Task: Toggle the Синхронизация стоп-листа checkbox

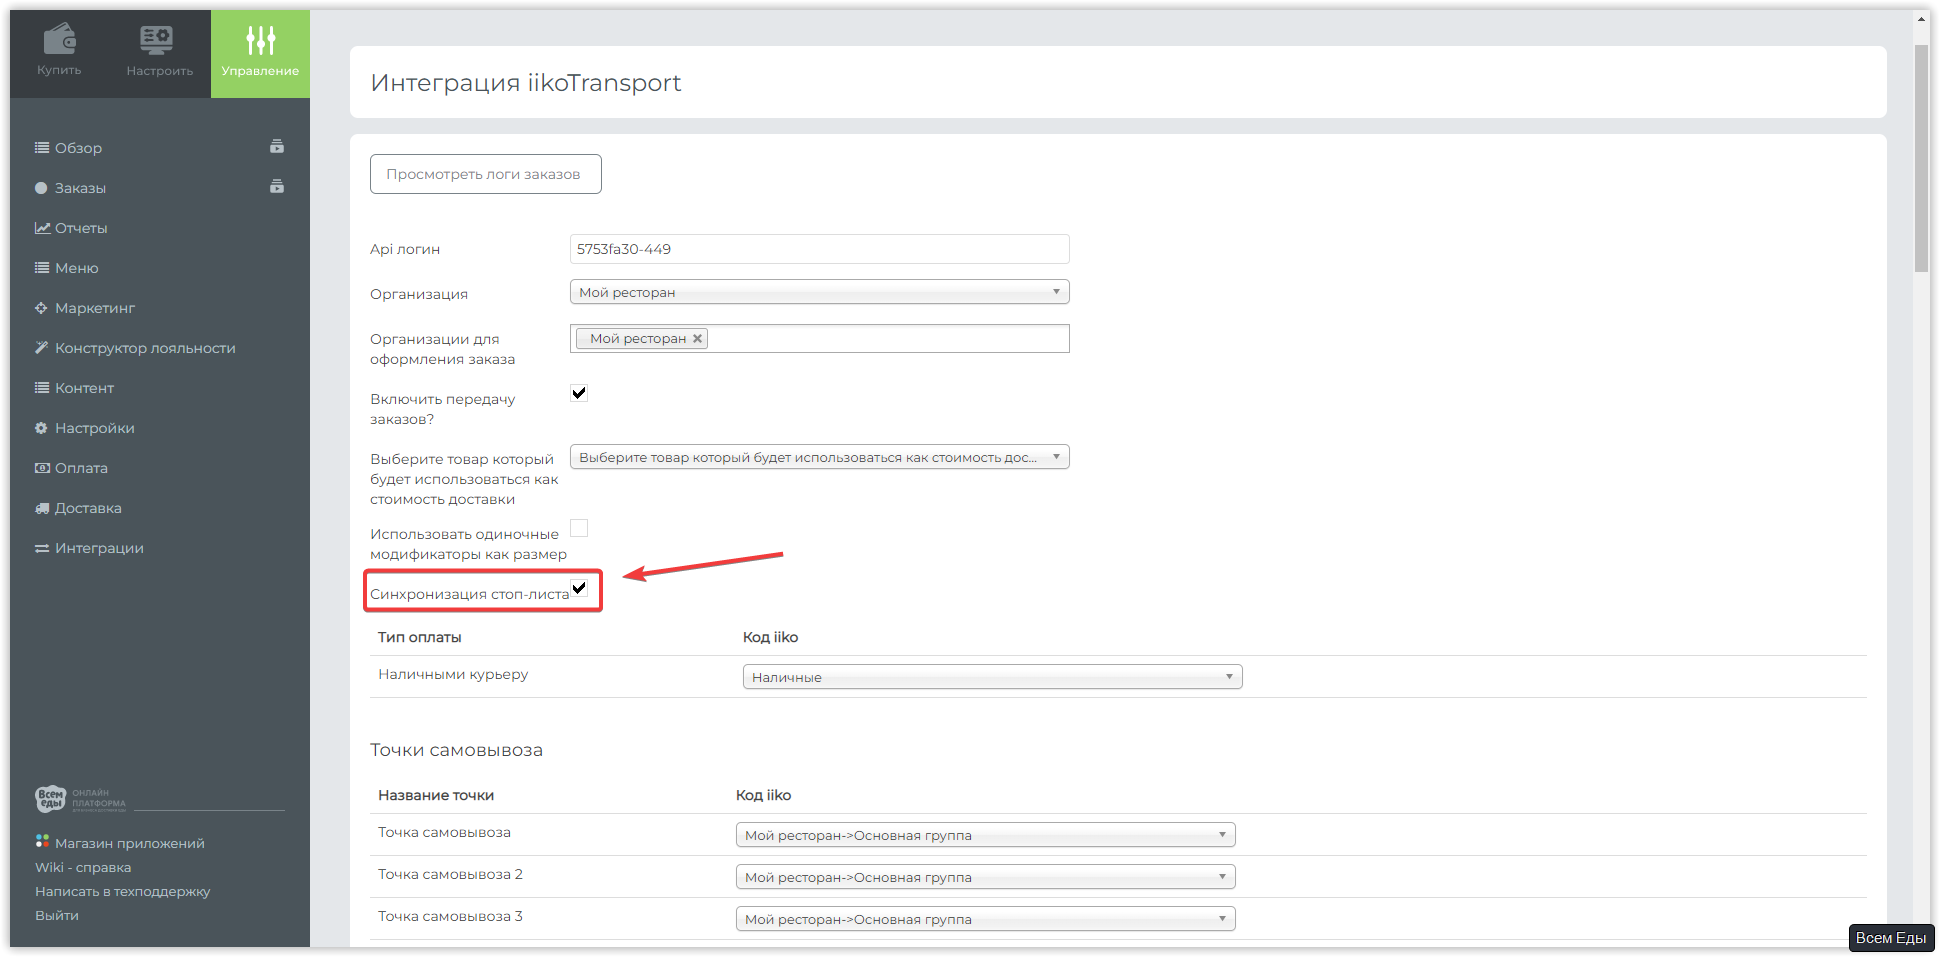Action: (579, 588)
